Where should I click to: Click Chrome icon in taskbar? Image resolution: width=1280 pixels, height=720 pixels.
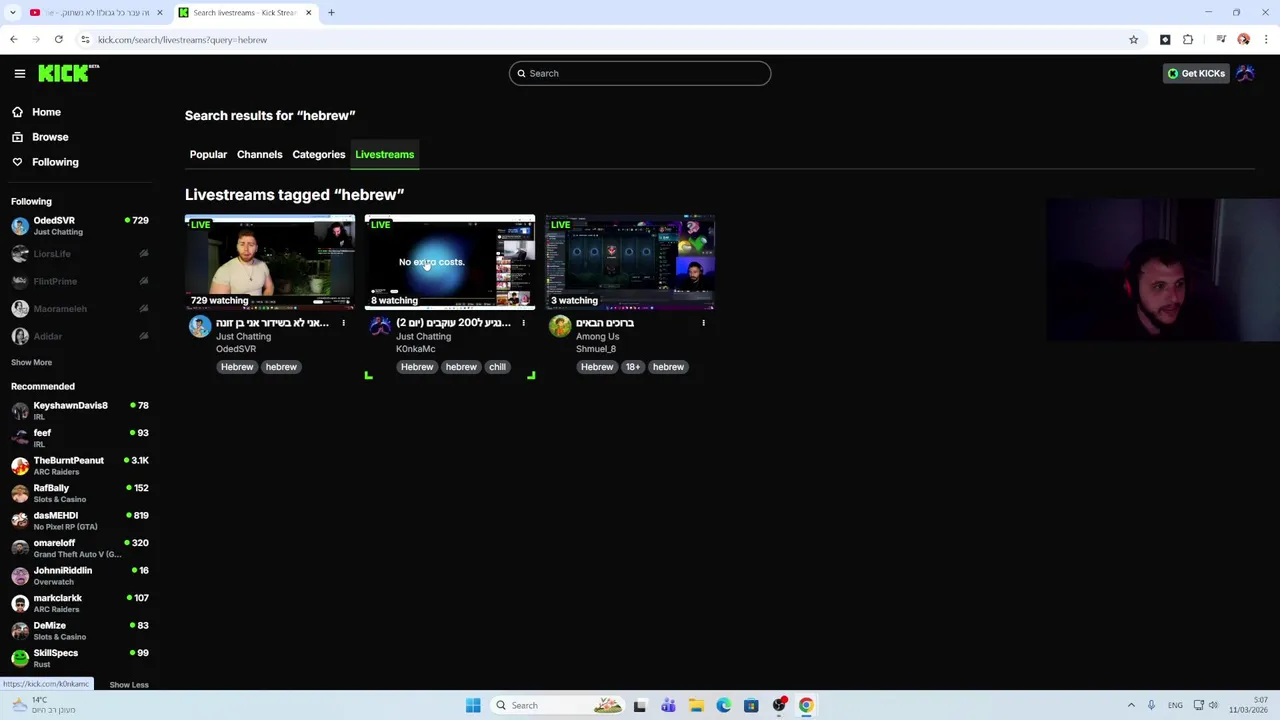pyautogui.click(x=806, y=705)
